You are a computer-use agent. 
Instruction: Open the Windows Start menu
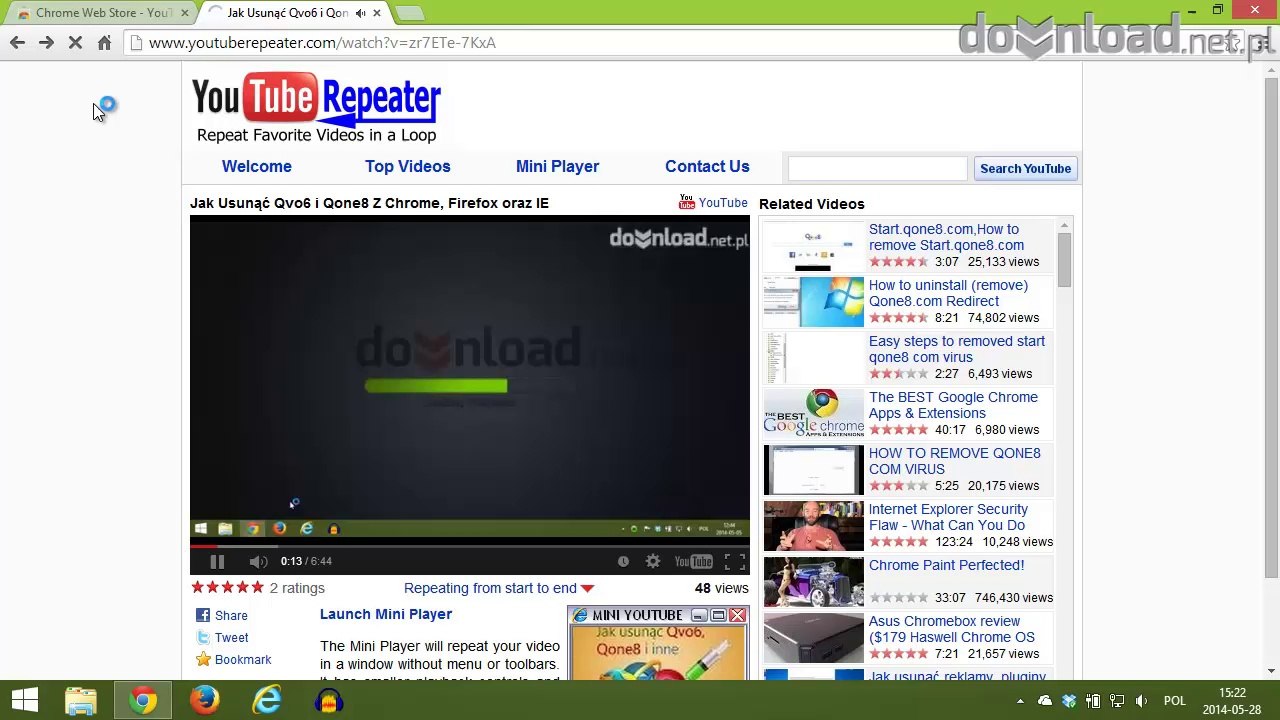pos(25,701)
